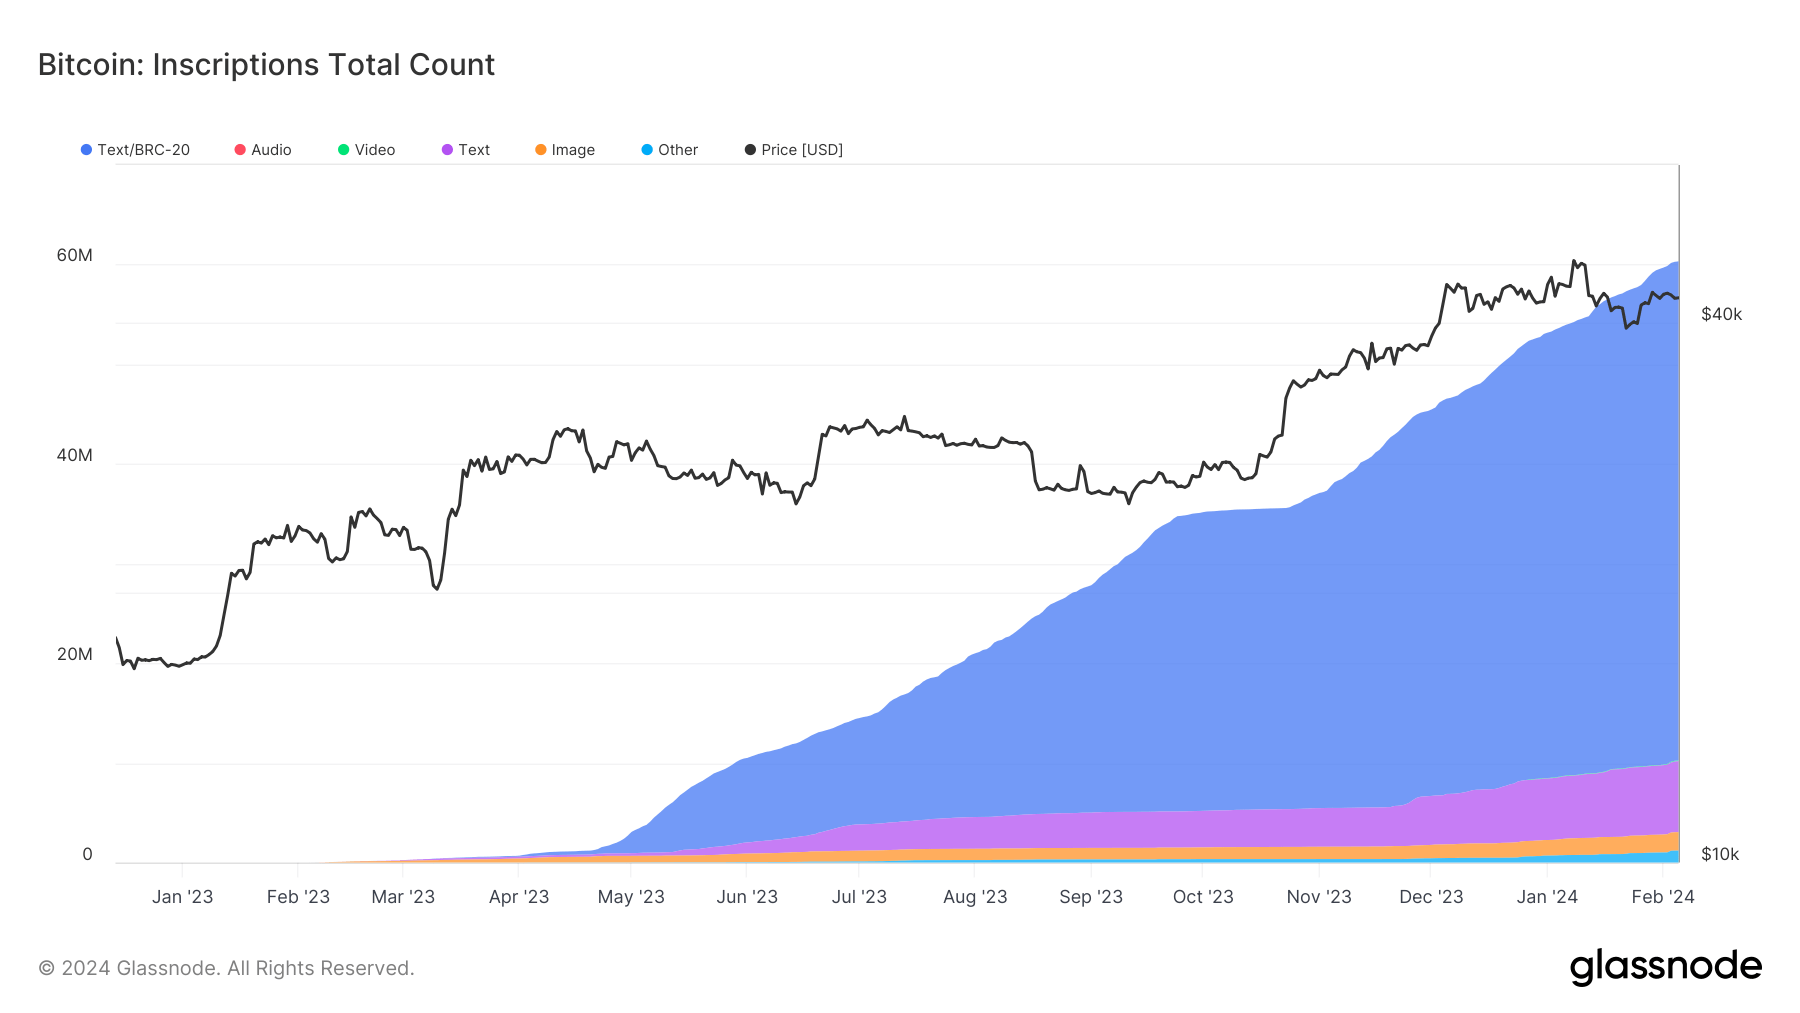Viewport: 1800px width, 1013px height.
Task: Select the orange Image legend dot
Action: click(541, 149)
